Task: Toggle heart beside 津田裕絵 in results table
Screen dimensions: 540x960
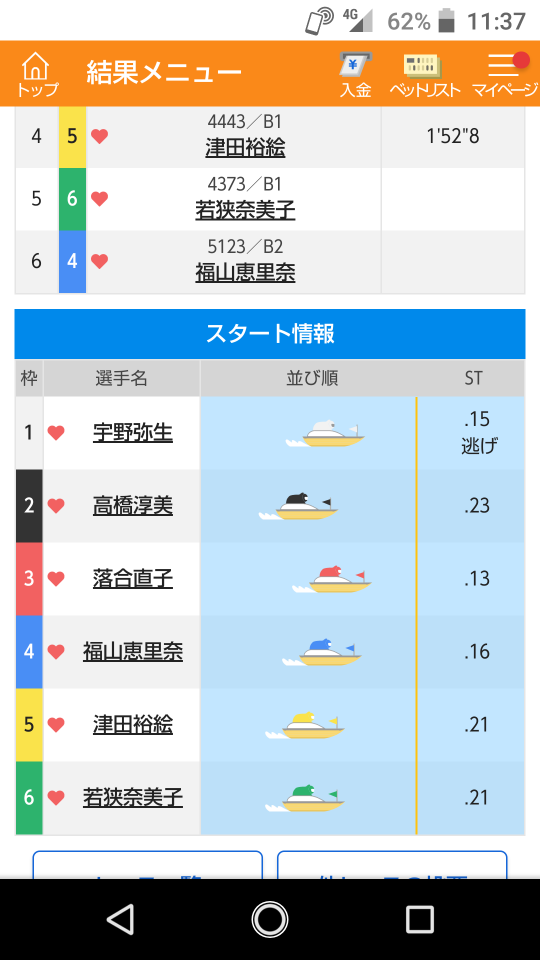Action: pos(100,137)
